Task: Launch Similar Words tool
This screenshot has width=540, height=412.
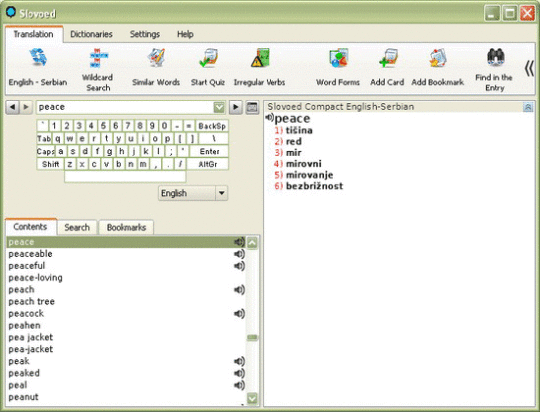Action: click(156, 58)
